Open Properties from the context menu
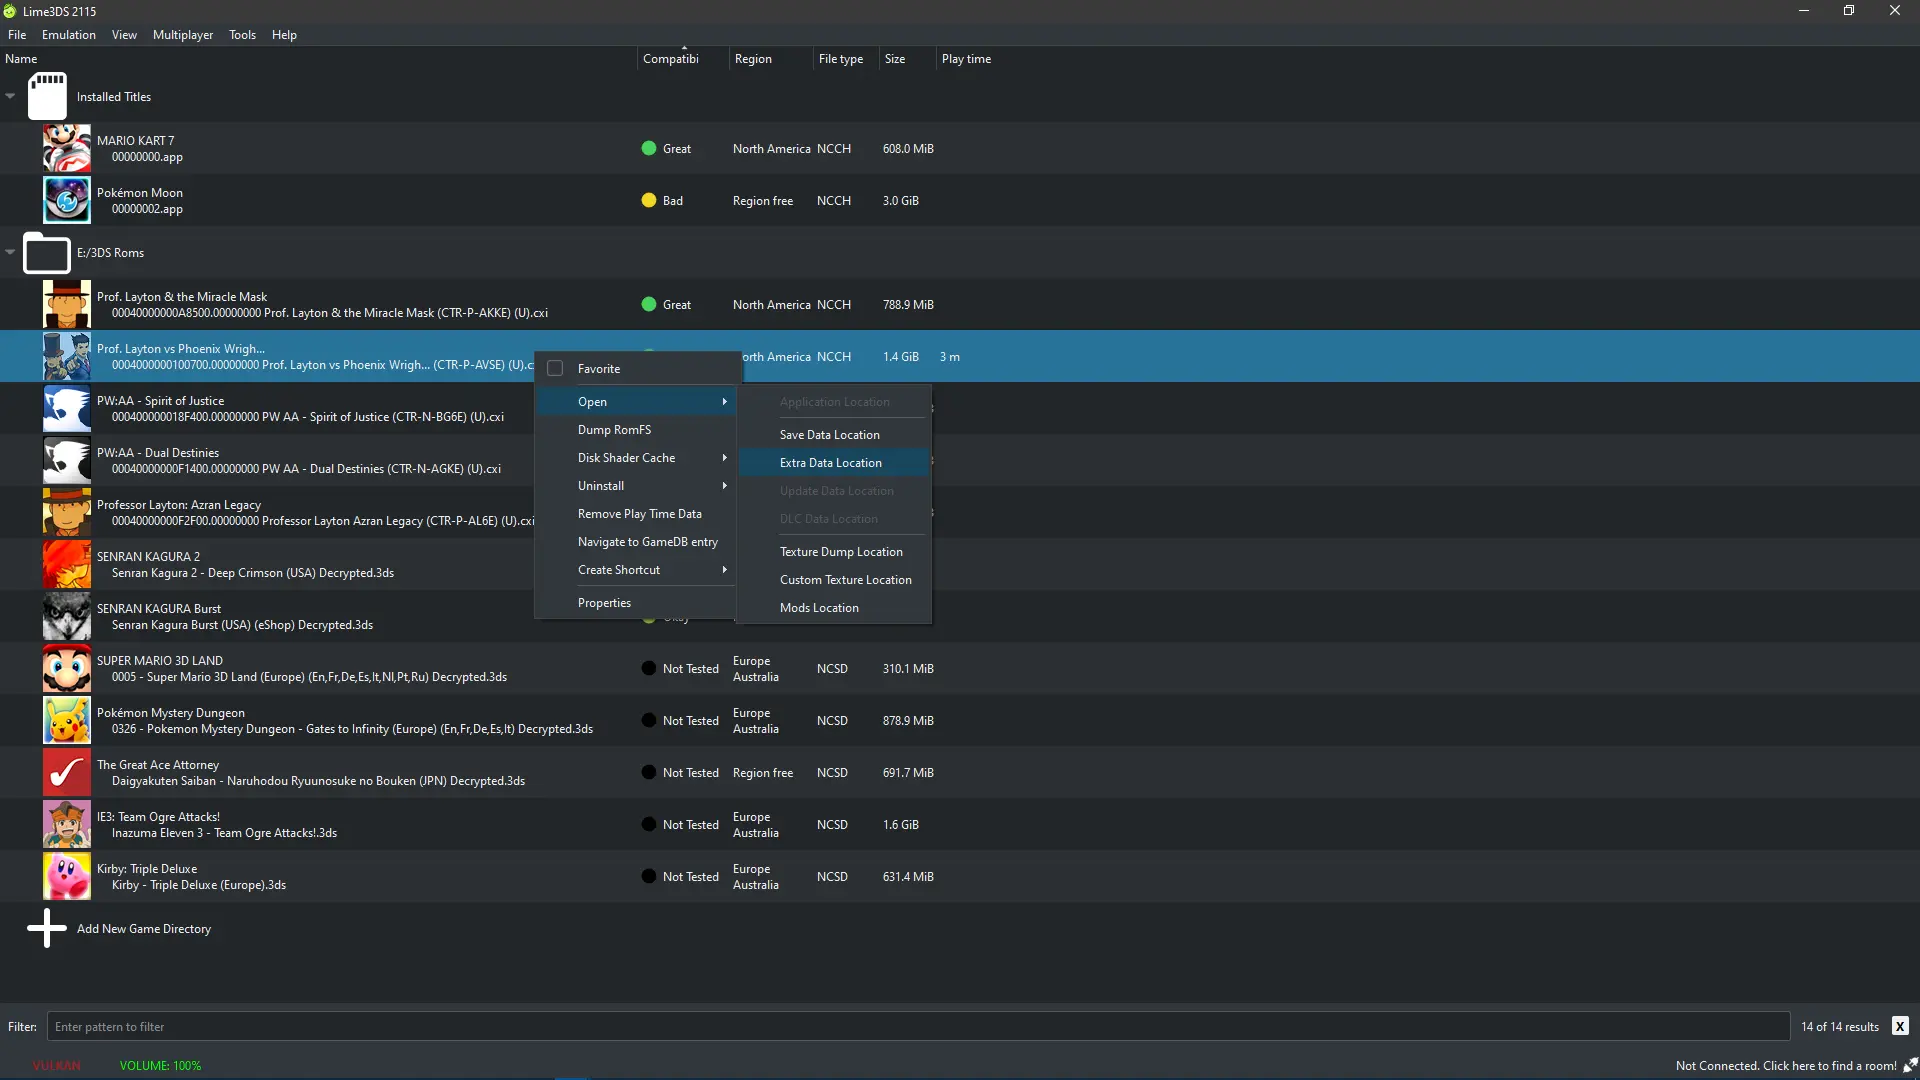Screen dimensions: 1920x1080 tap(638, 602)
